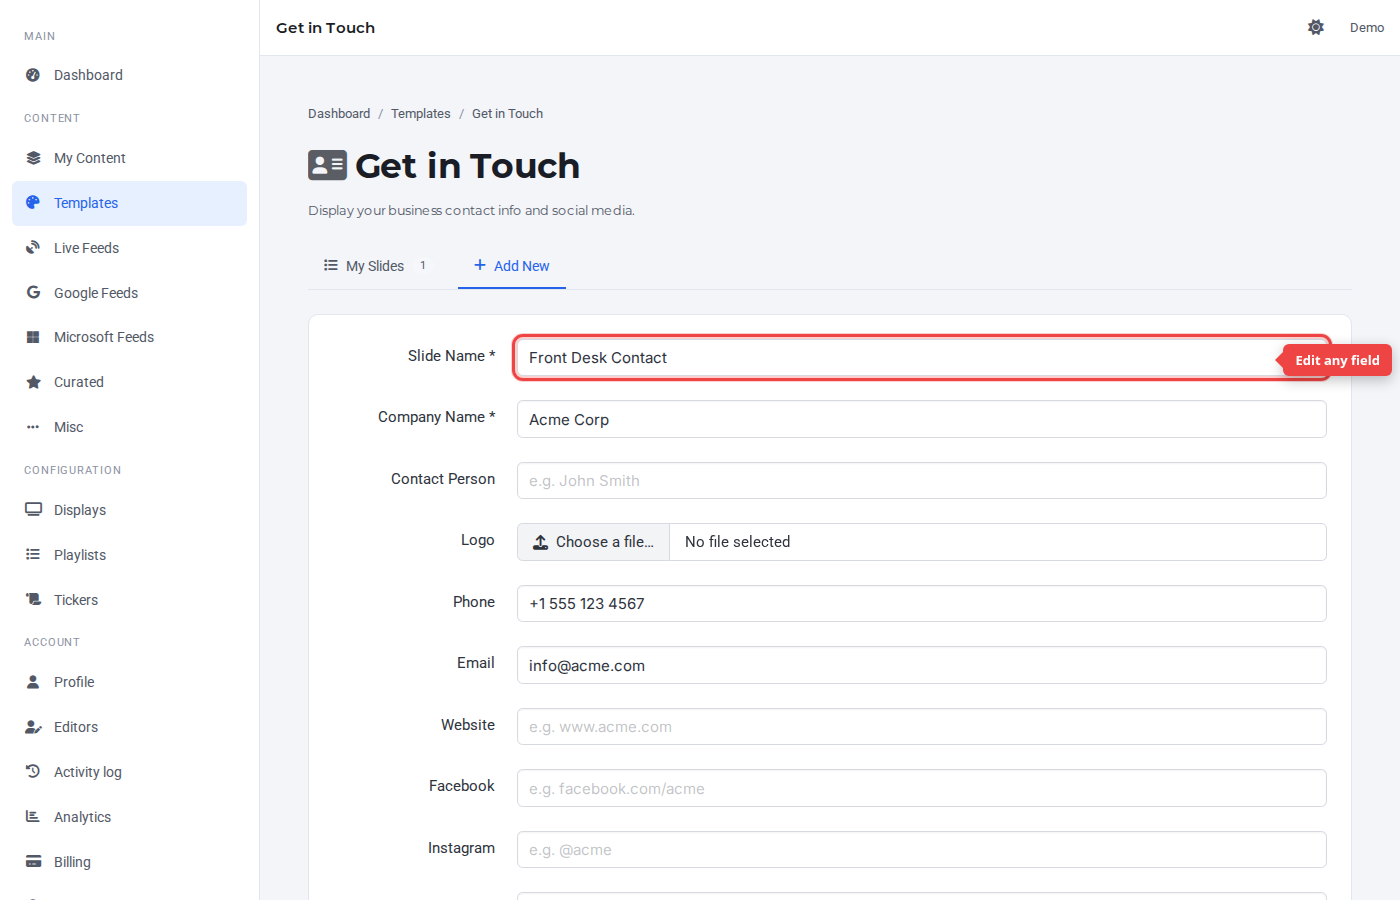Click the Get in Touch breadcrumb
The image size is (1400, 900).
pos(507,114)
